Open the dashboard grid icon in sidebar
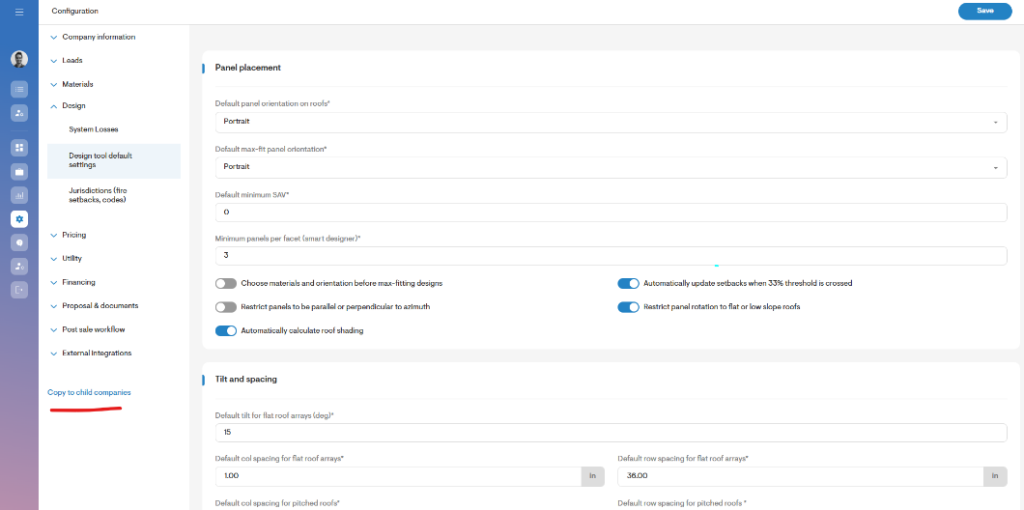This screenshot has height=510, width=1024. coord(19,148)
